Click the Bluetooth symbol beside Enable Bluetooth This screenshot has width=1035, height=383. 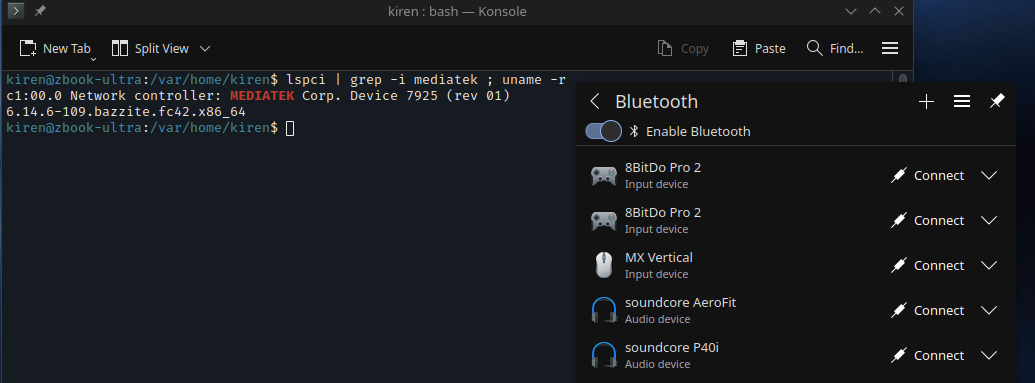pyautogui.click(x=634, y=131)
